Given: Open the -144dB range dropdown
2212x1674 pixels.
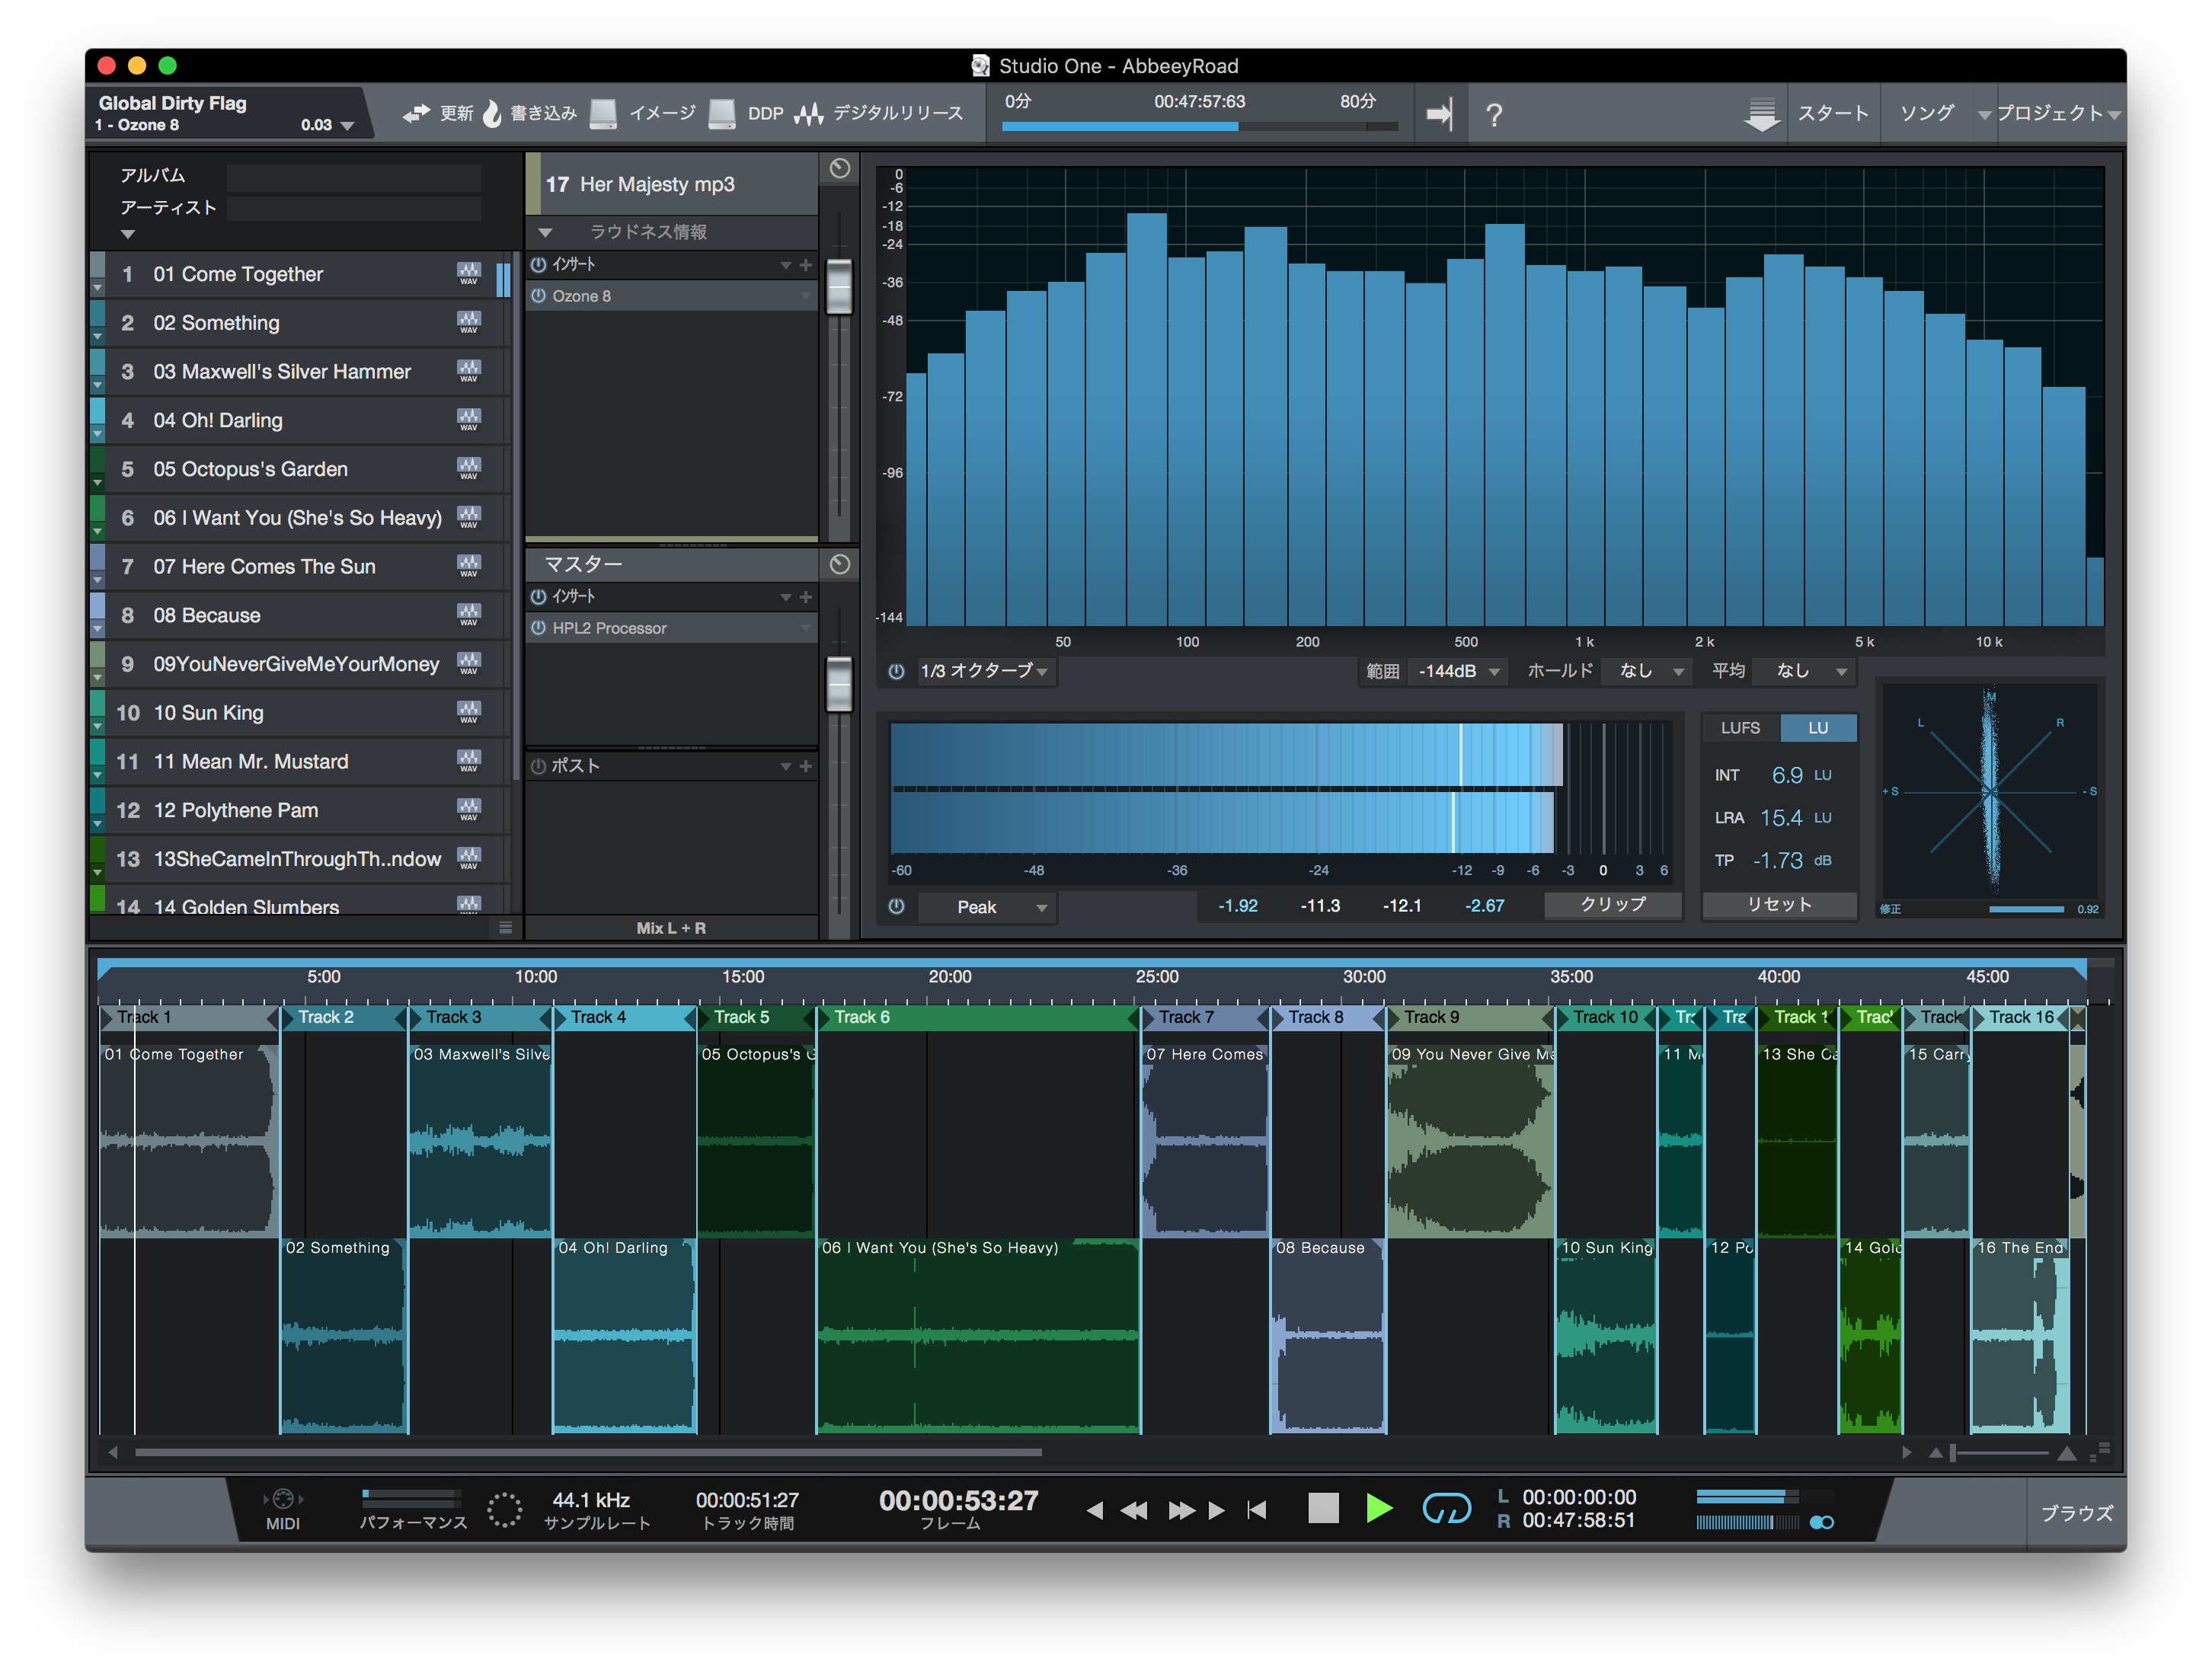Looking at the screenshot, I should (x=1458, y=671).
